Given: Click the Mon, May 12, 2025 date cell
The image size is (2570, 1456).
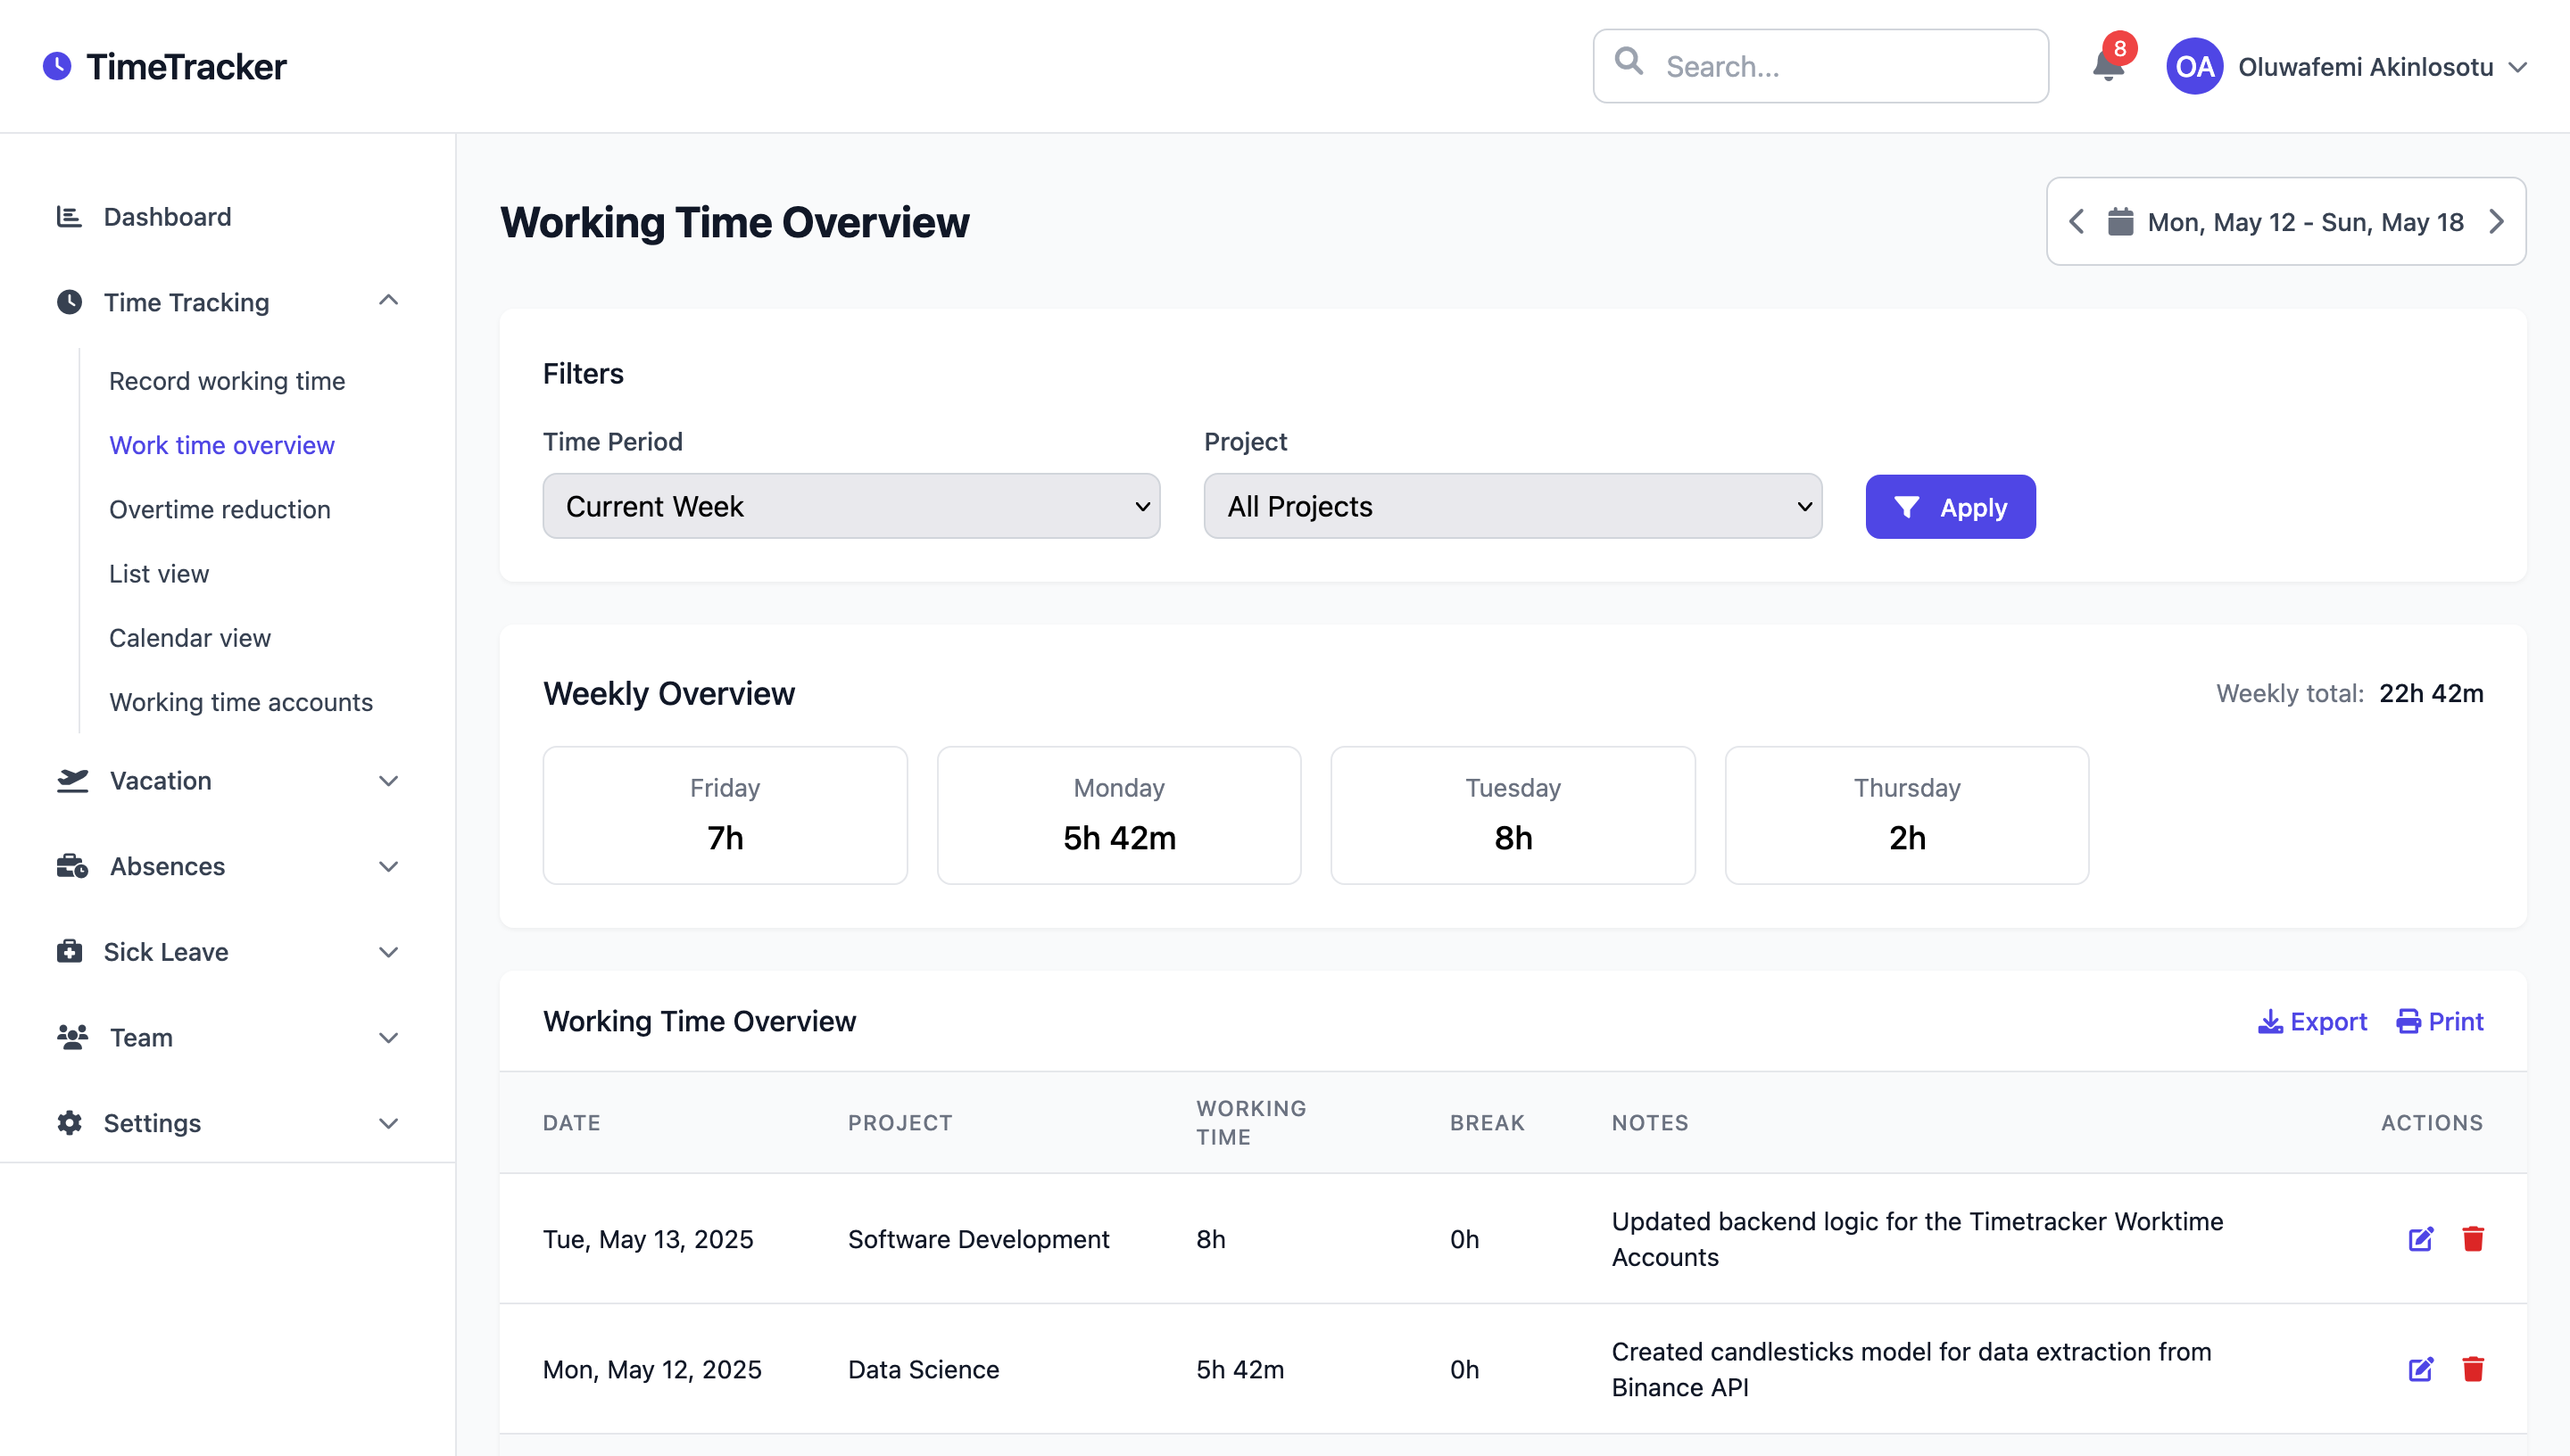Looking at the screenshot, I should pos(652,1369).
